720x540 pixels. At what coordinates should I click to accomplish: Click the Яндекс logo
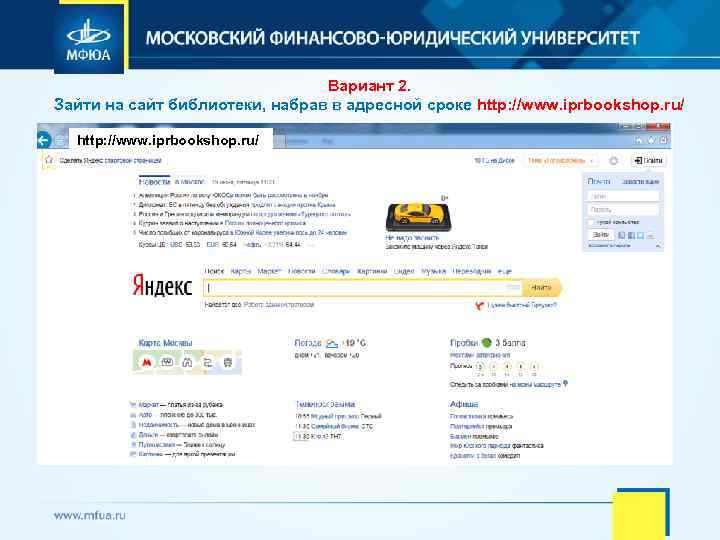(x=162, y=286)
